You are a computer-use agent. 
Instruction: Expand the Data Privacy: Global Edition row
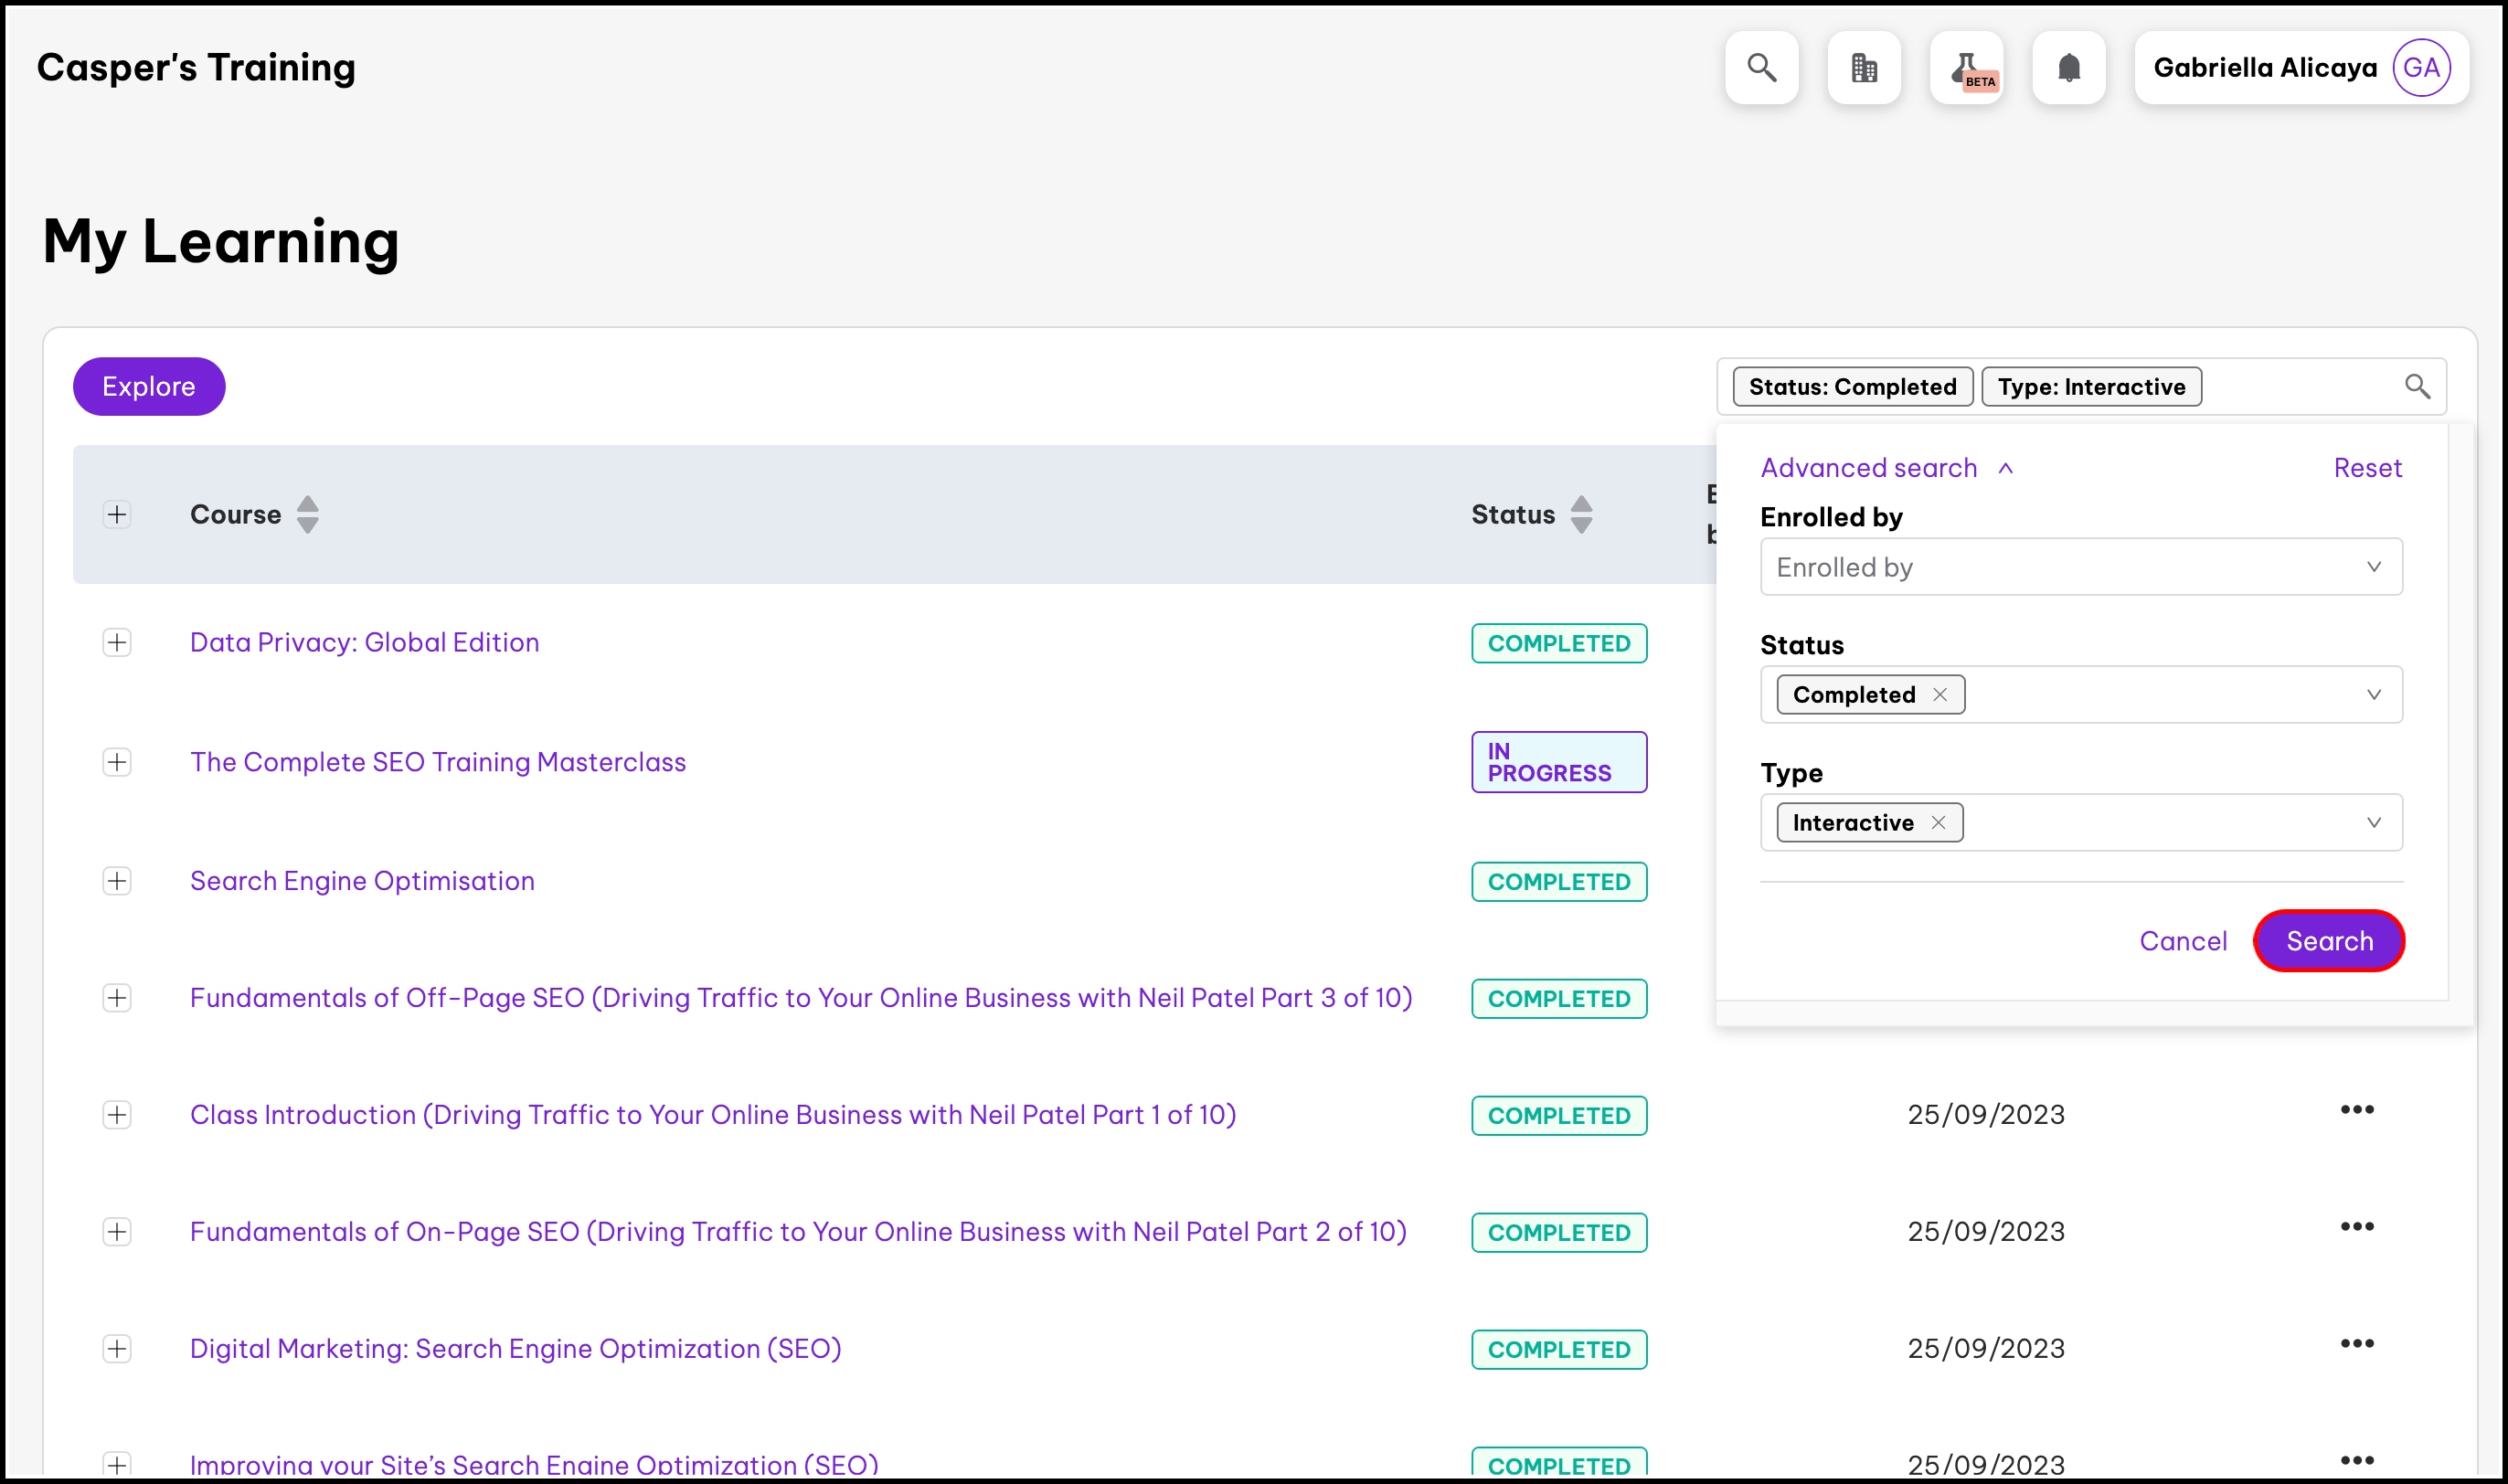click(117, 643)
